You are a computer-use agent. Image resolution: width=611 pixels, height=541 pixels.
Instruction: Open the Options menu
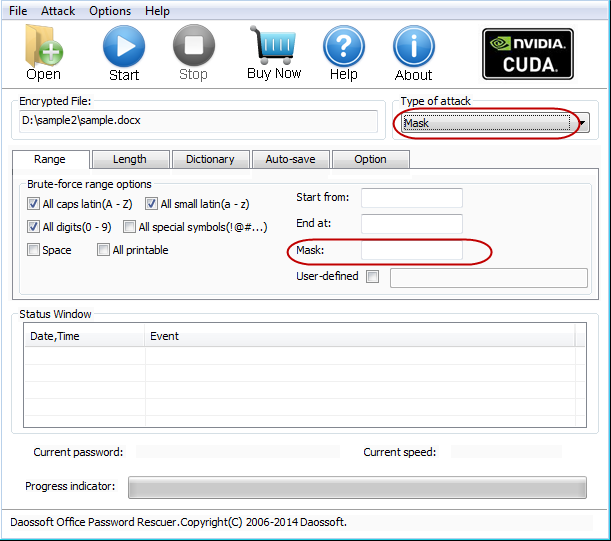click(110, 11)
